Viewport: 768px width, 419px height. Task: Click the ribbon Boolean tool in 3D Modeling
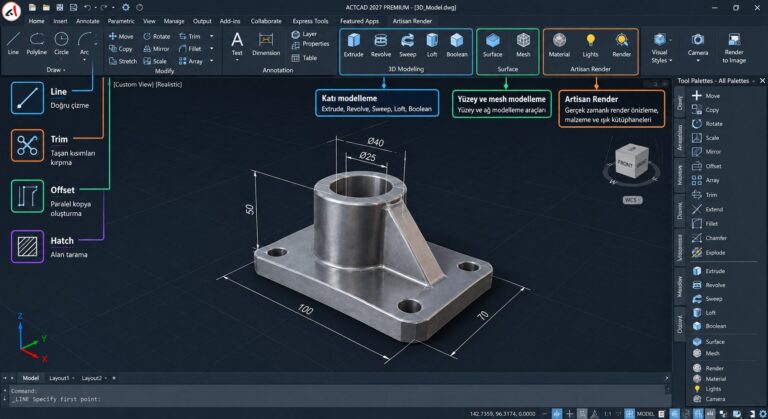click(457, 45)
